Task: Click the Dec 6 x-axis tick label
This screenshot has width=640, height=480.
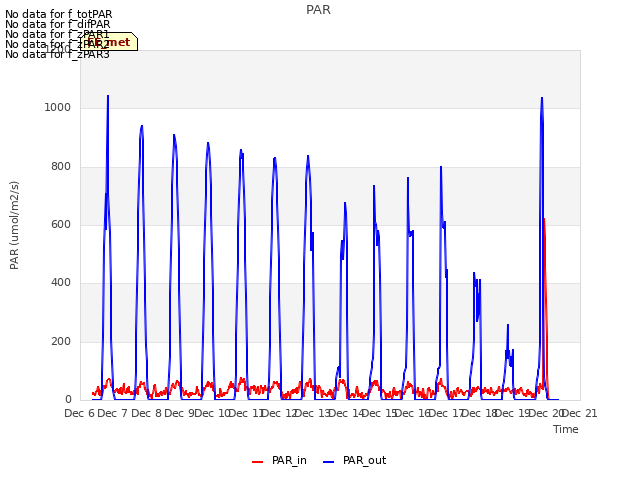Action: coord(80,413)
